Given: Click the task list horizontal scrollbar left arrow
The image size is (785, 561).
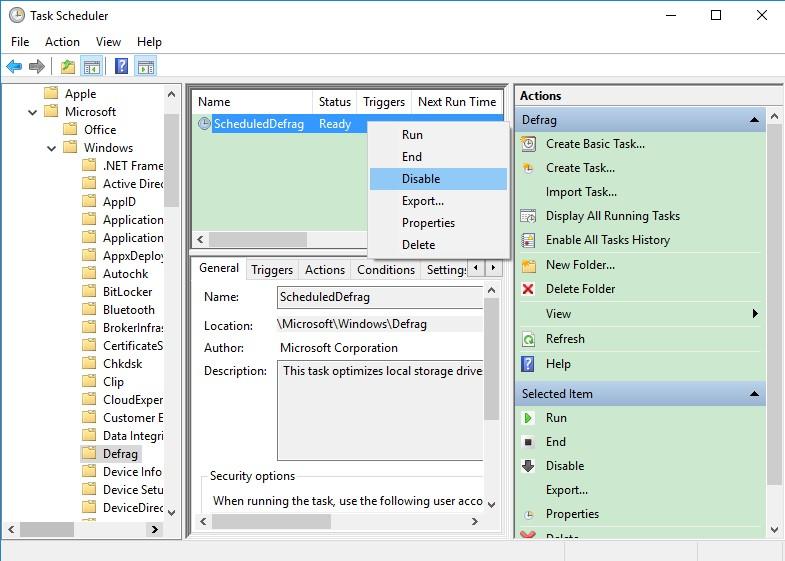Looking at the screenshot, I should click(200, 239).
